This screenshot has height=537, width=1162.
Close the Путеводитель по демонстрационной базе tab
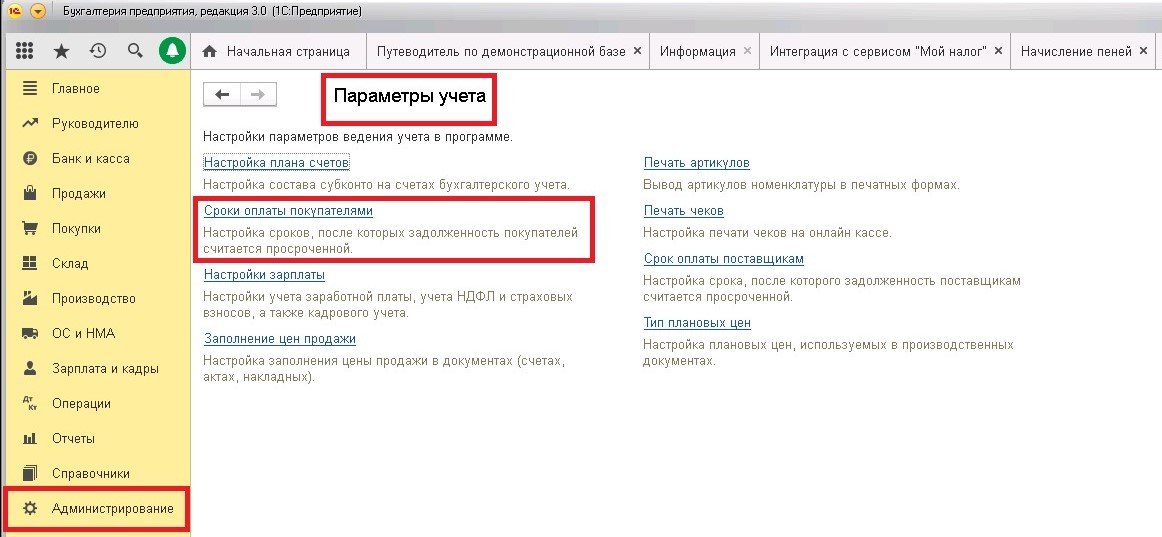(x=637, y=51)
